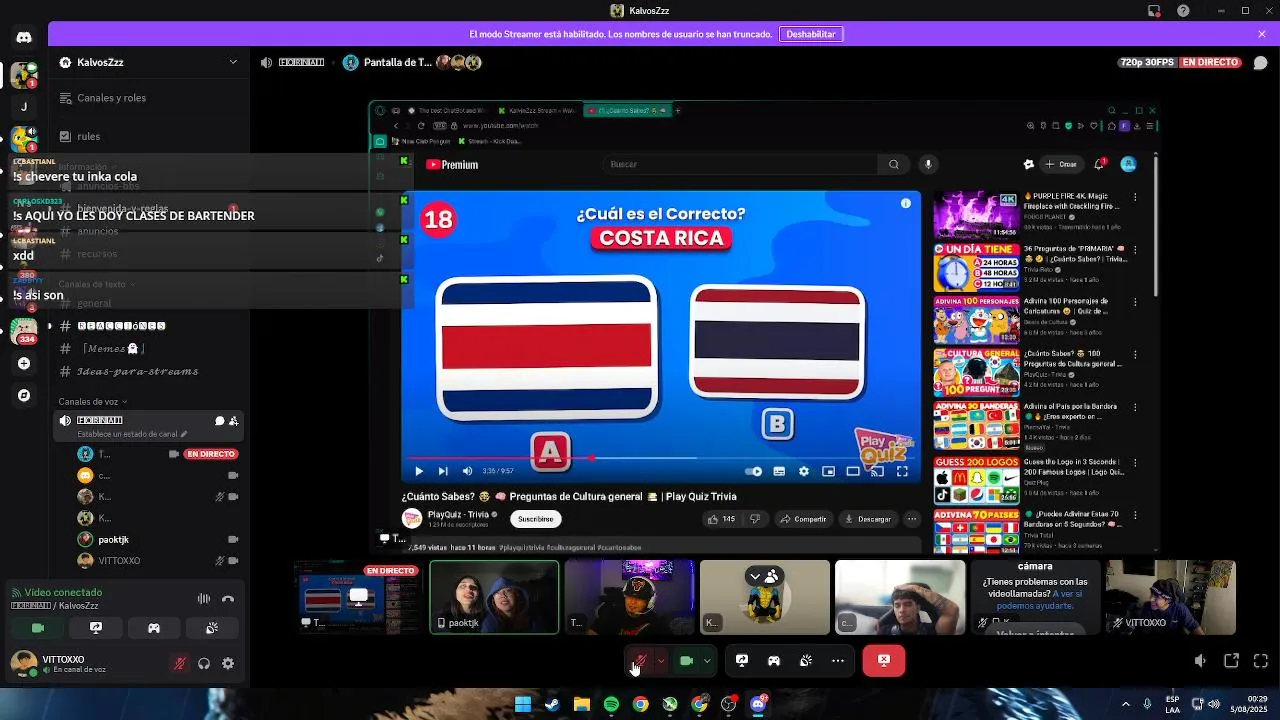
Task: Toggle camera in the call control bar
Action: point(686,660)
